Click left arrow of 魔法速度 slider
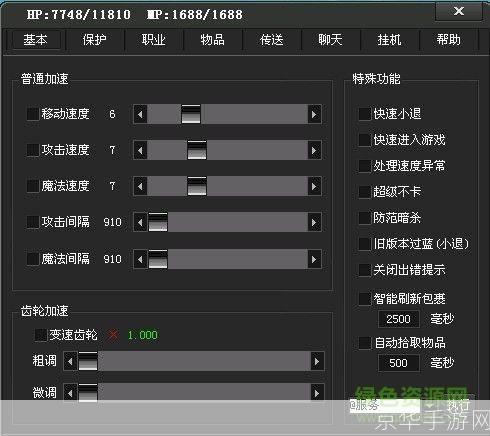This screenshot has width=490, height=436. (x=140, y=186)
